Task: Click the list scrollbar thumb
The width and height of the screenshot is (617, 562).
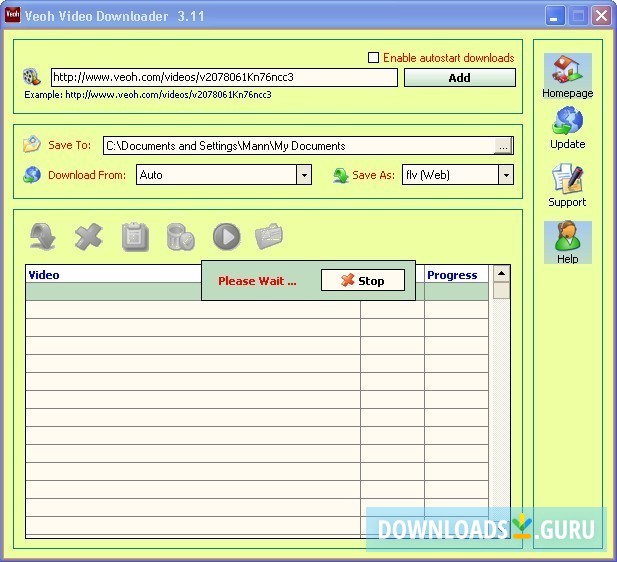Action: 501,291
